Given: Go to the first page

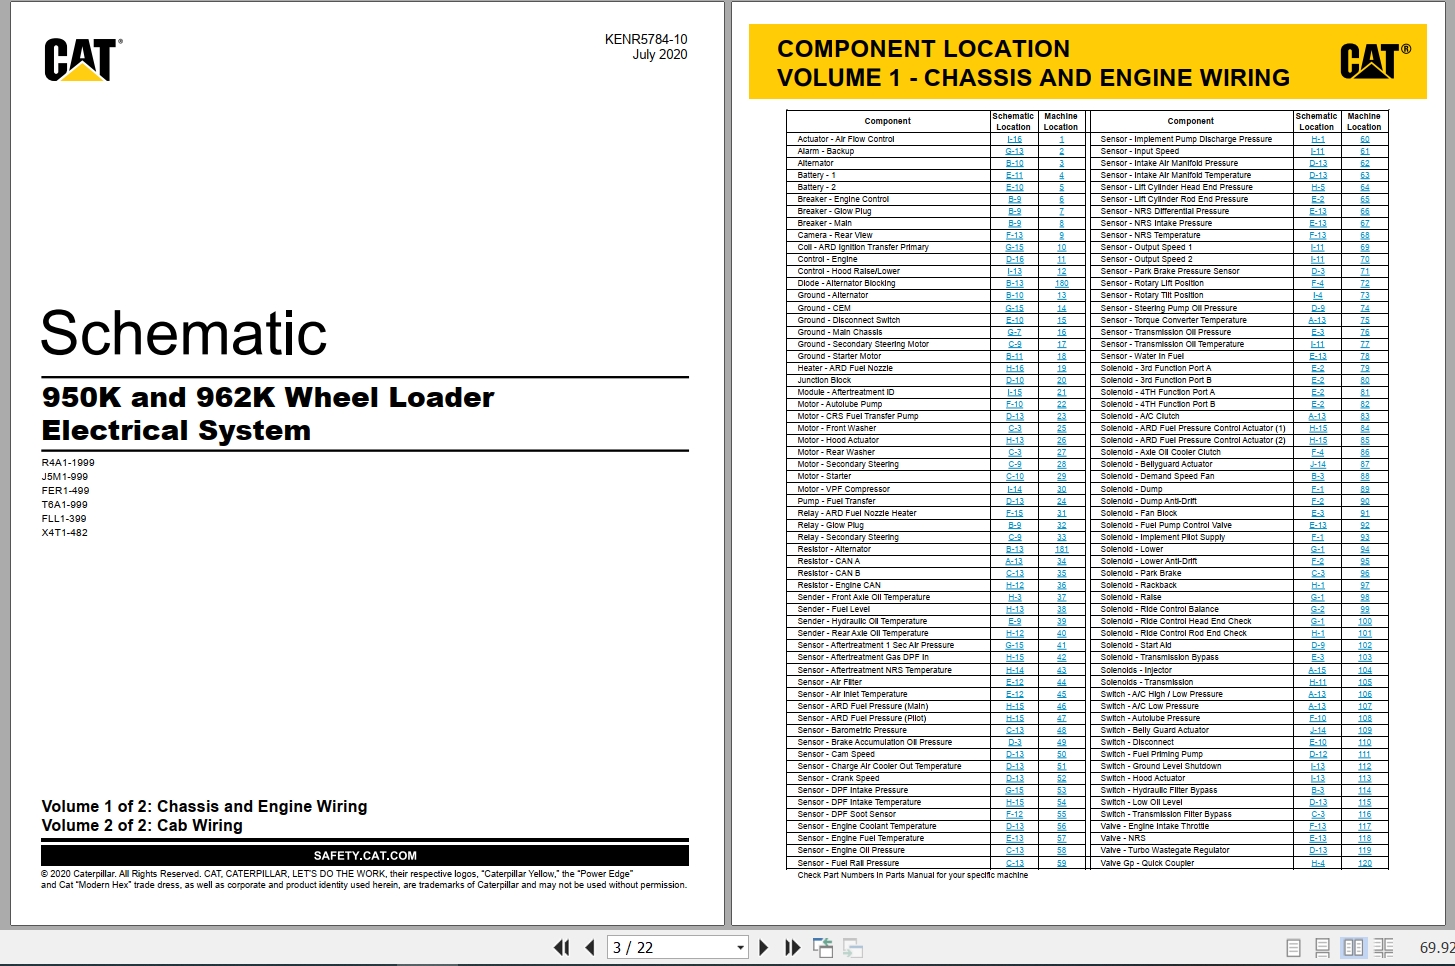Looking at the screenshot, I should click(562, 947).
